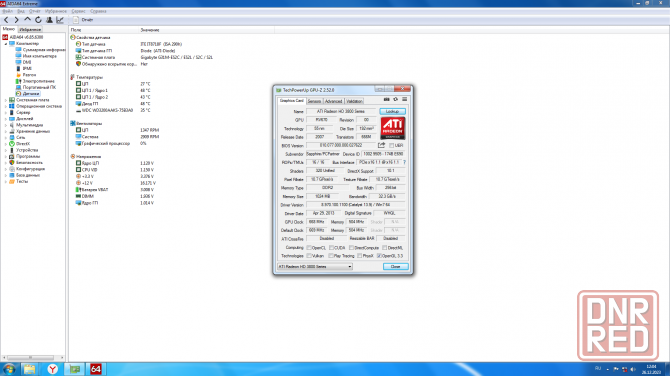670x376 pixels.
Task: Select DMI item in AIDA64 tree
Action: [27, 62]
